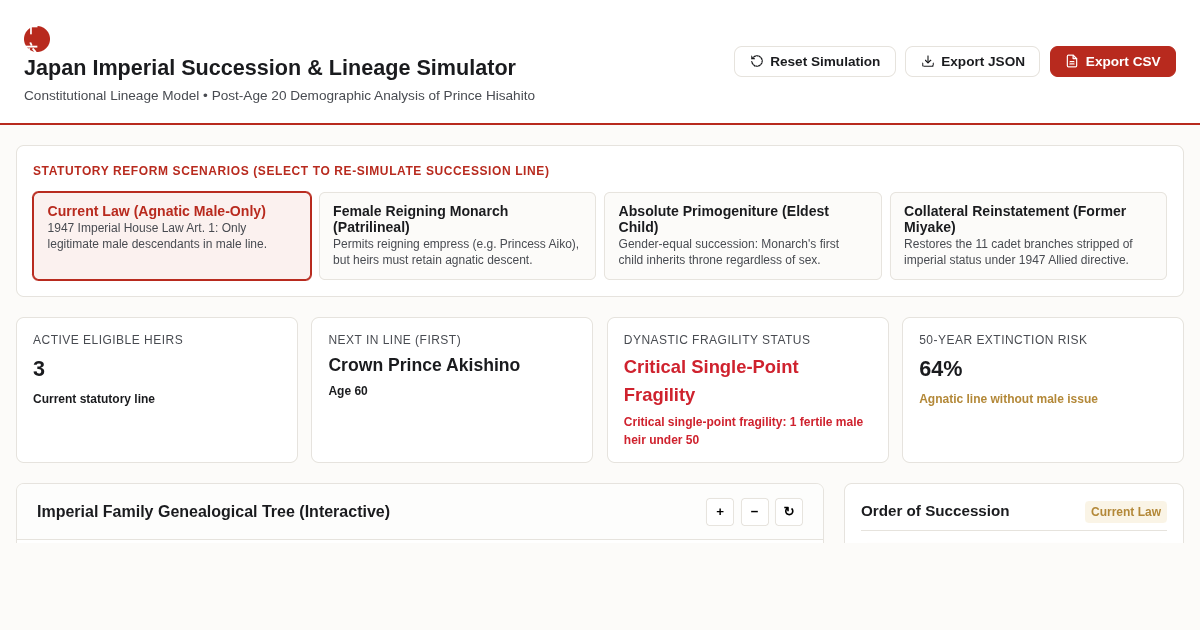Click the Imperial Family Genealogical Tree heading
Screen dimensions: 1200x630
[214, 512]
